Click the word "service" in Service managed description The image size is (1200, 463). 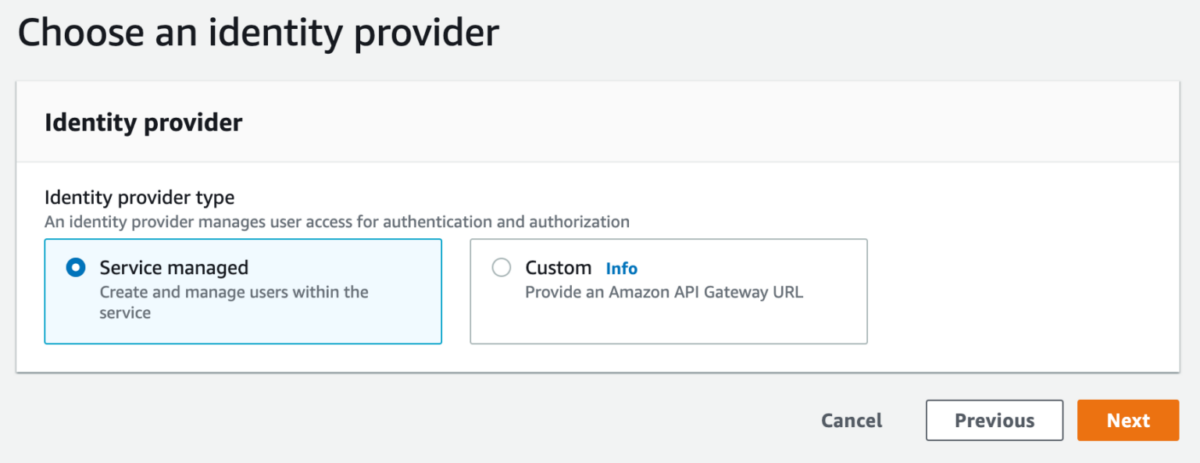(x=125, y=313)
